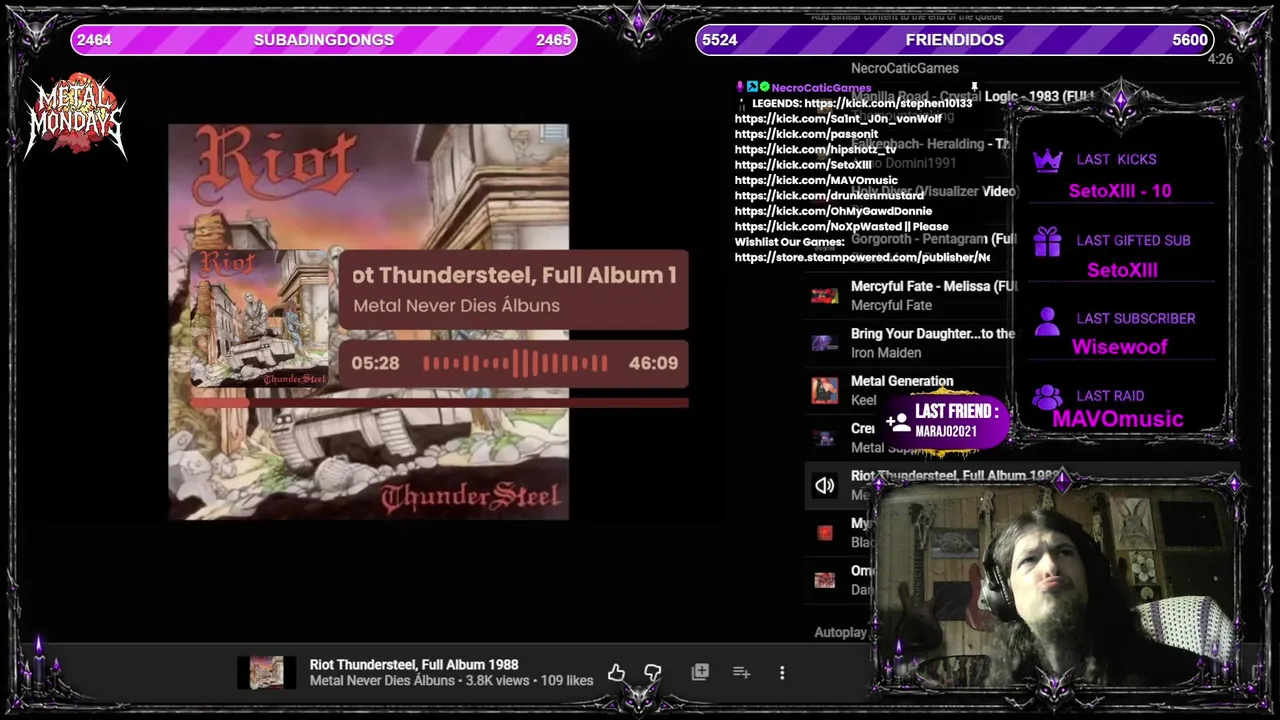
Task: Click the speaker icon on the playing queue row
Action: pyautogui.click(x=824, y=486)
